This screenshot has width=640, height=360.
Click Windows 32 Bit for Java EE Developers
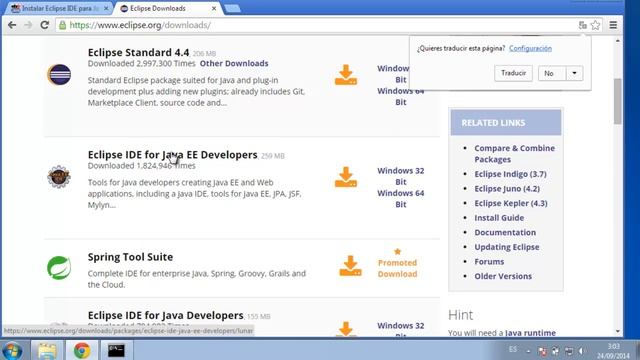point(400,176)
